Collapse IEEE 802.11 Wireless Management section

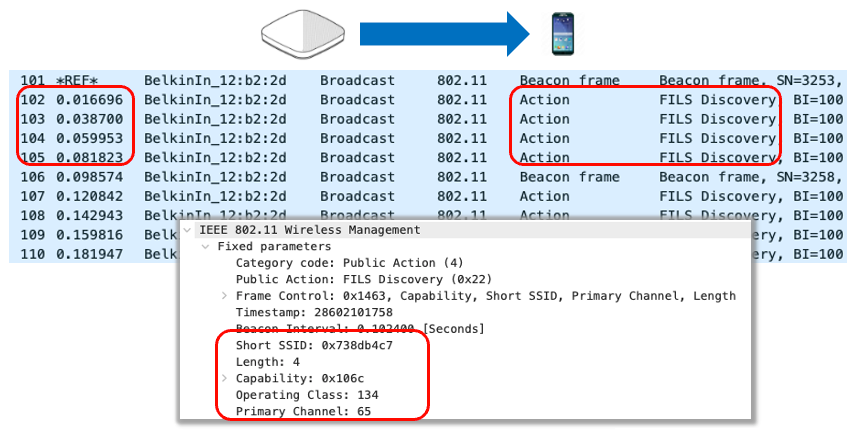pyautogui.click(x=189, y=230)
